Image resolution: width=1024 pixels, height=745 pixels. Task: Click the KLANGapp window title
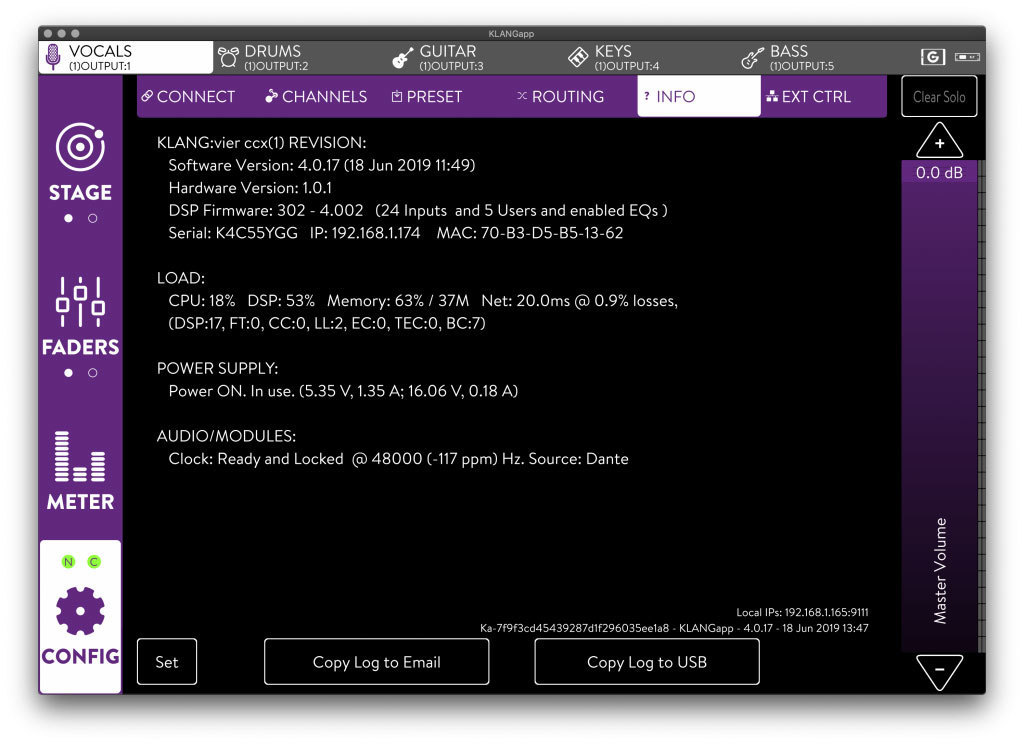coord(511,34)
